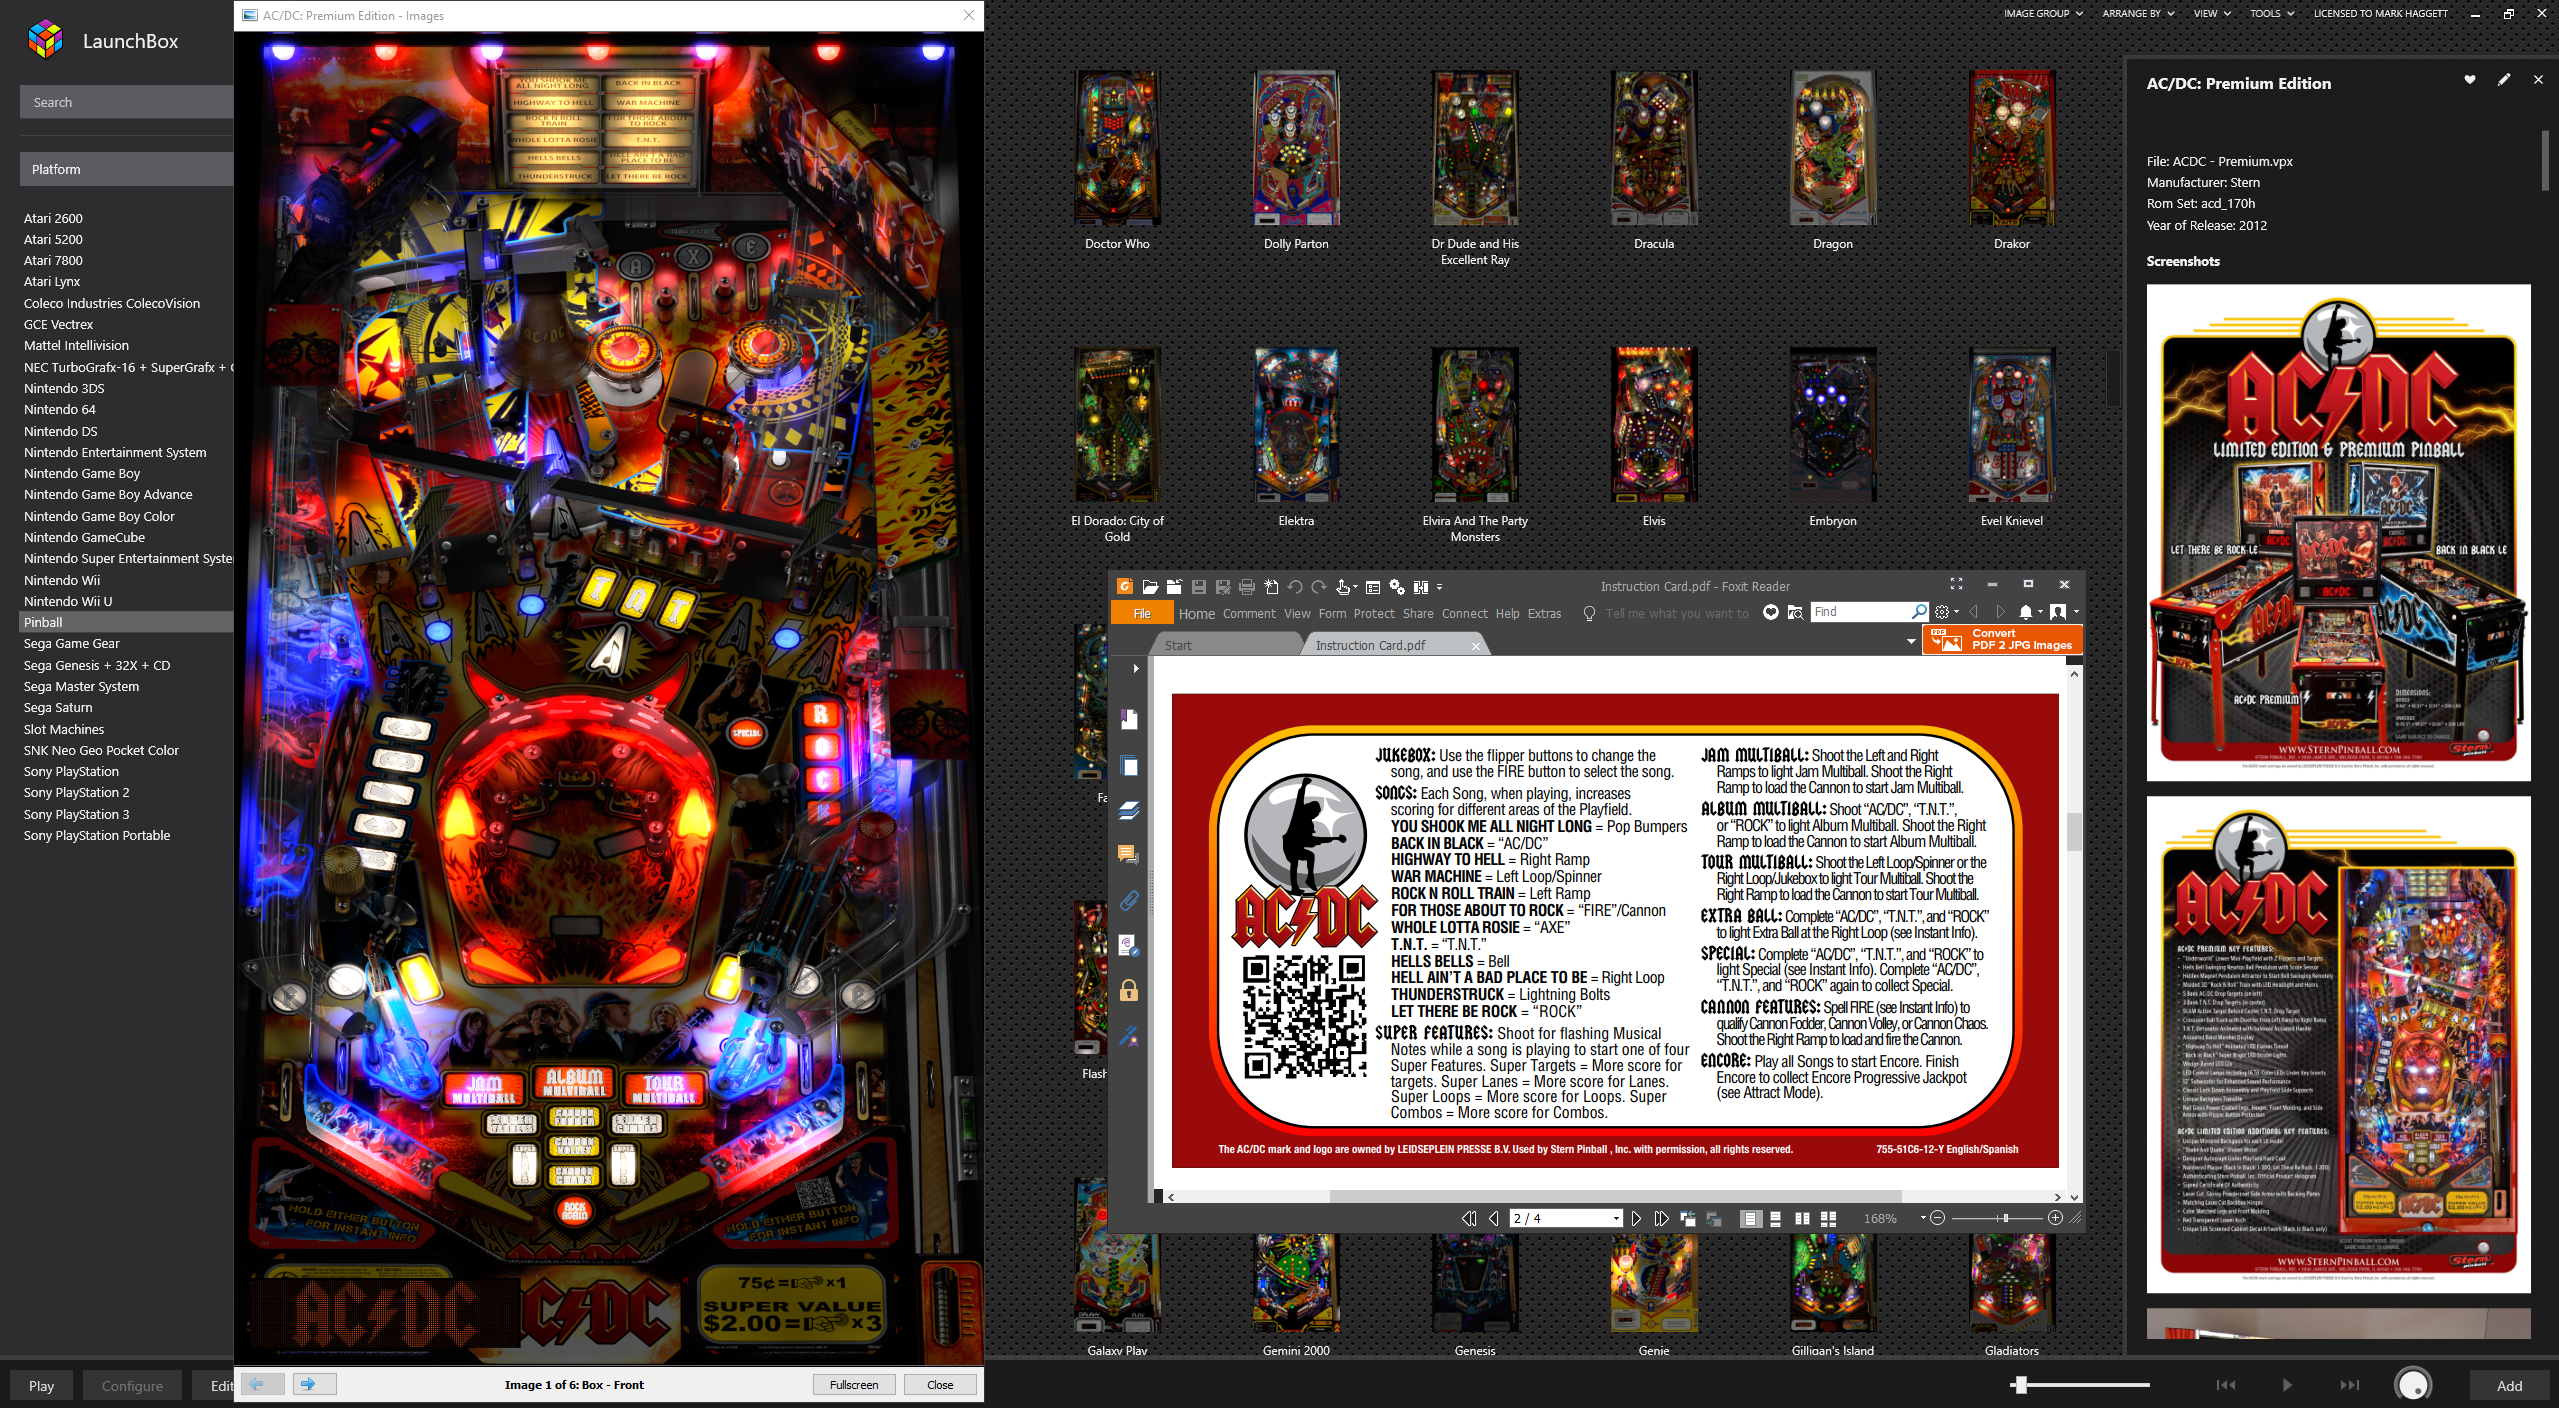Open IMAGE GROUP dropdown in LaunchBox
2559x1408 pixels.
click(2043, 14)
